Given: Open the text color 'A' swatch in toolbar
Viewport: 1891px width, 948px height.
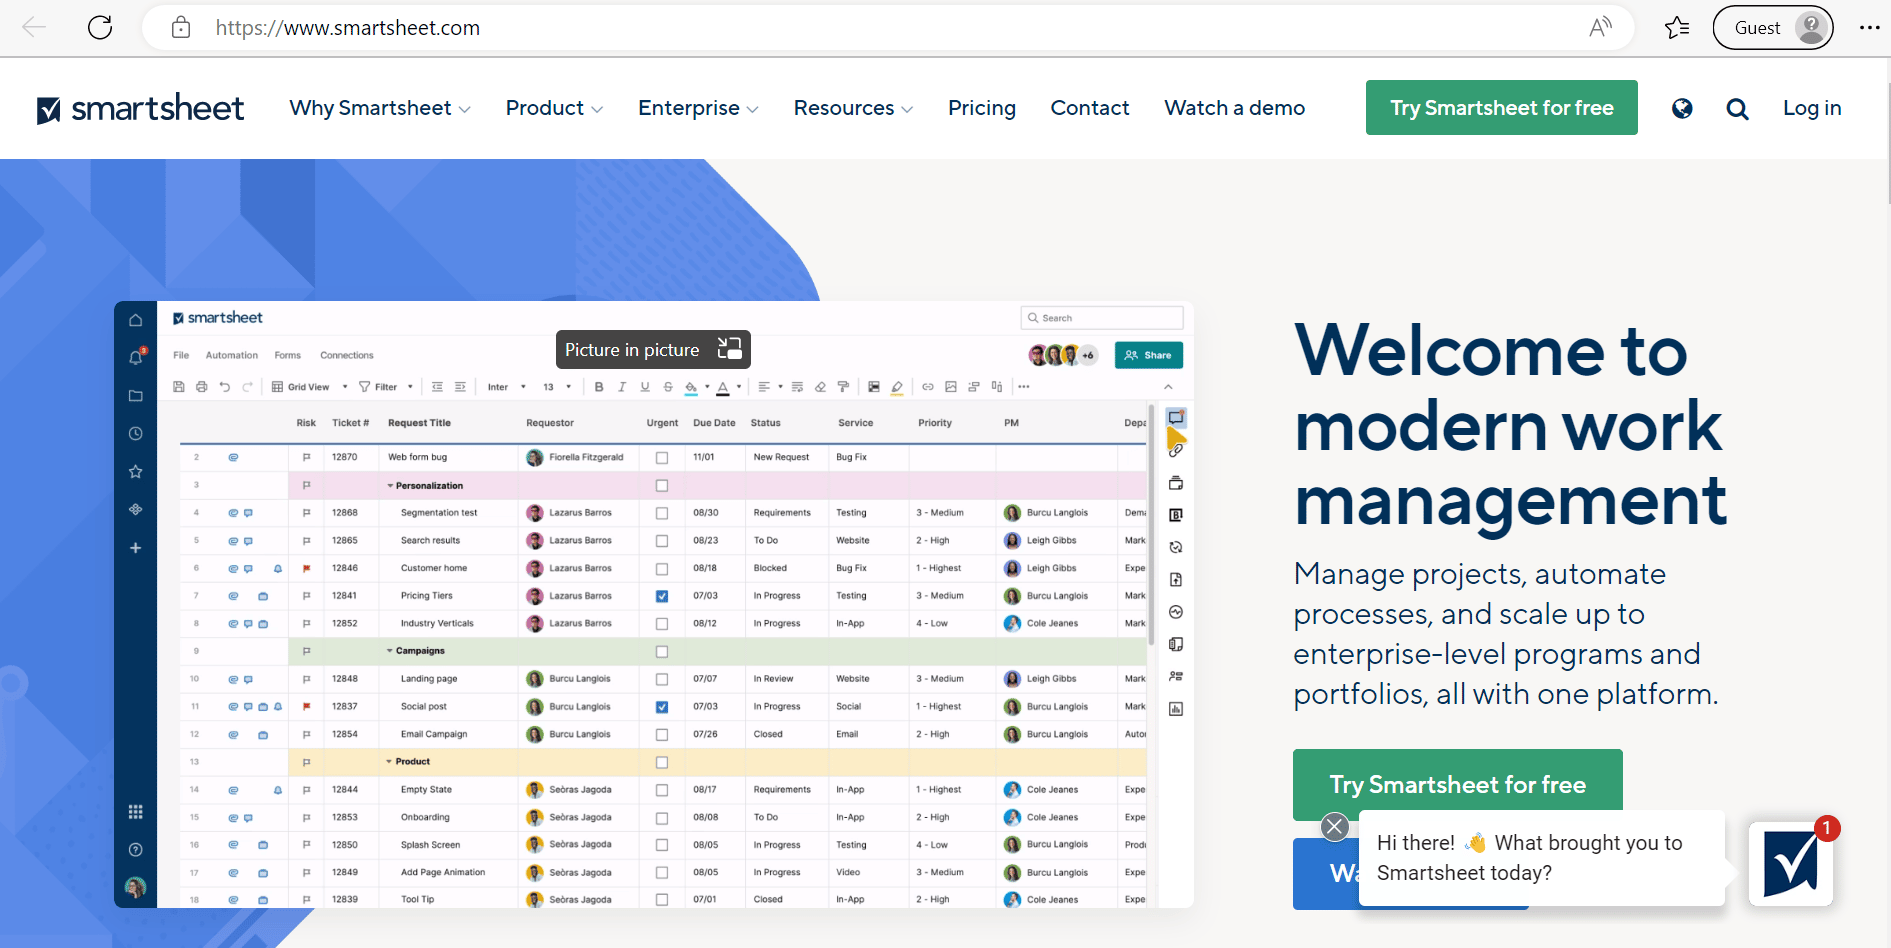Looking at the screenshot, I should click(x=723, y=387).
